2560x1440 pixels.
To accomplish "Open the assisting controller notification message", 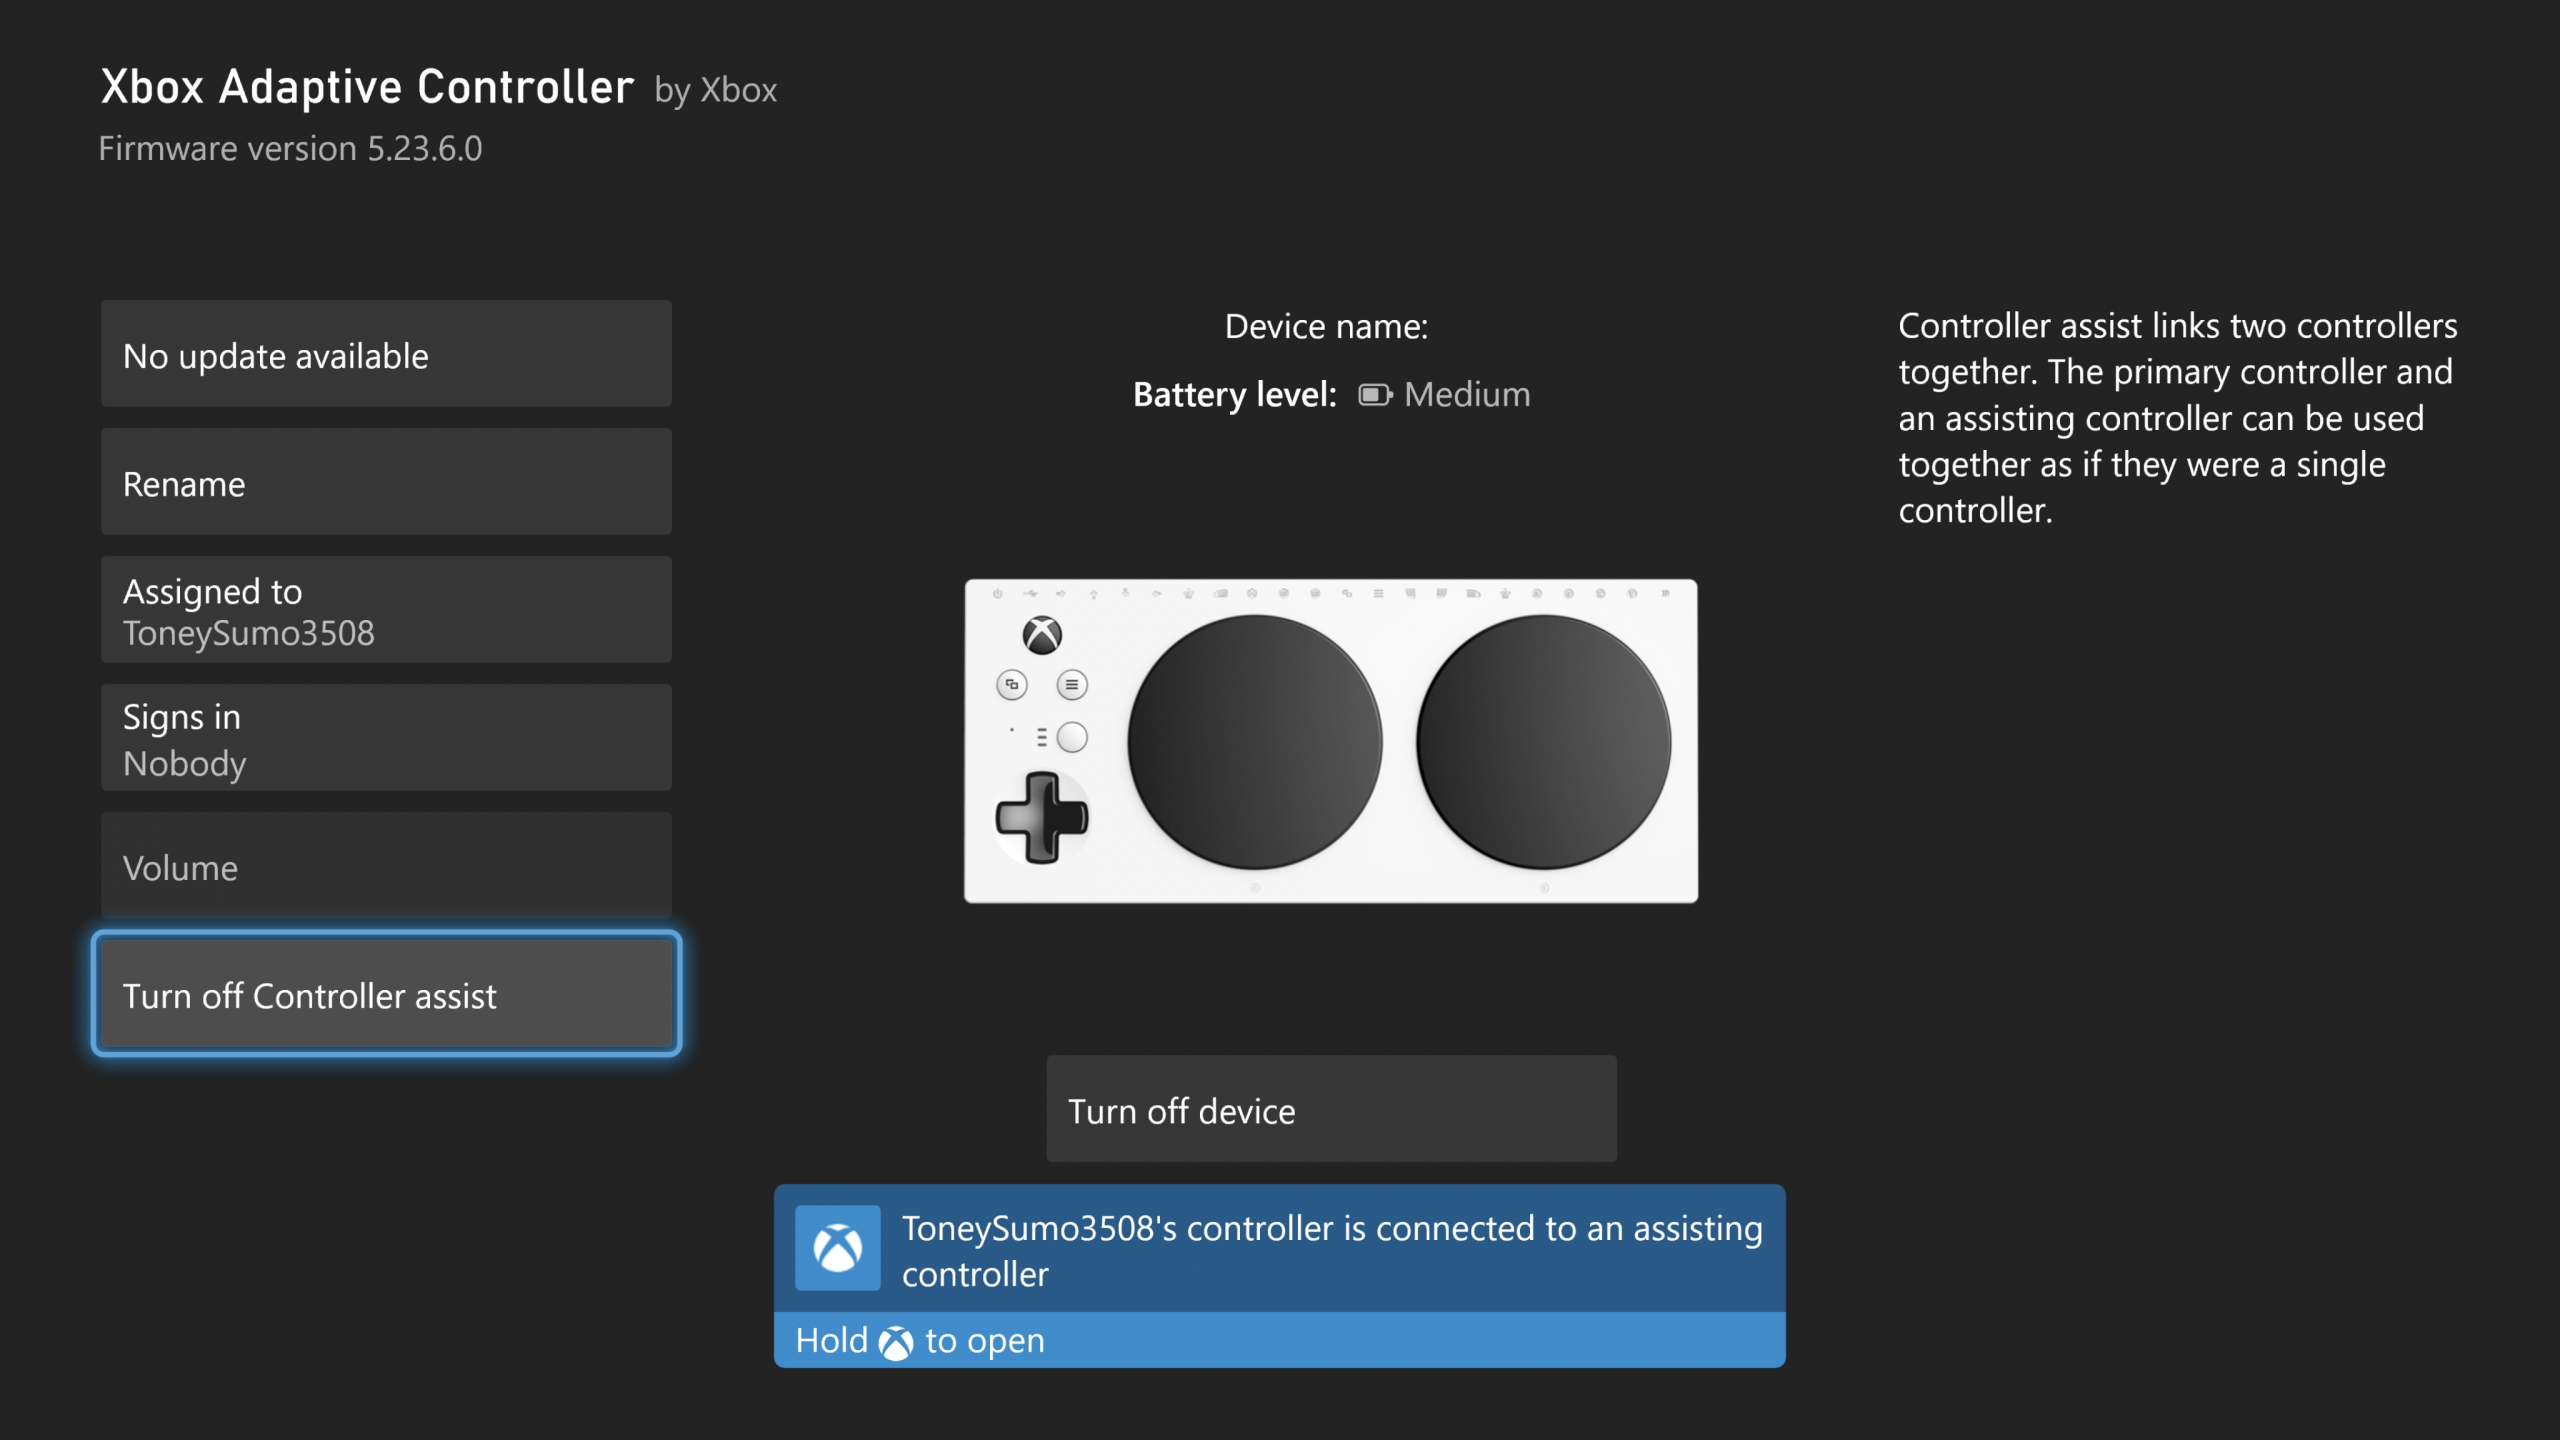I will (1279, 1276).
